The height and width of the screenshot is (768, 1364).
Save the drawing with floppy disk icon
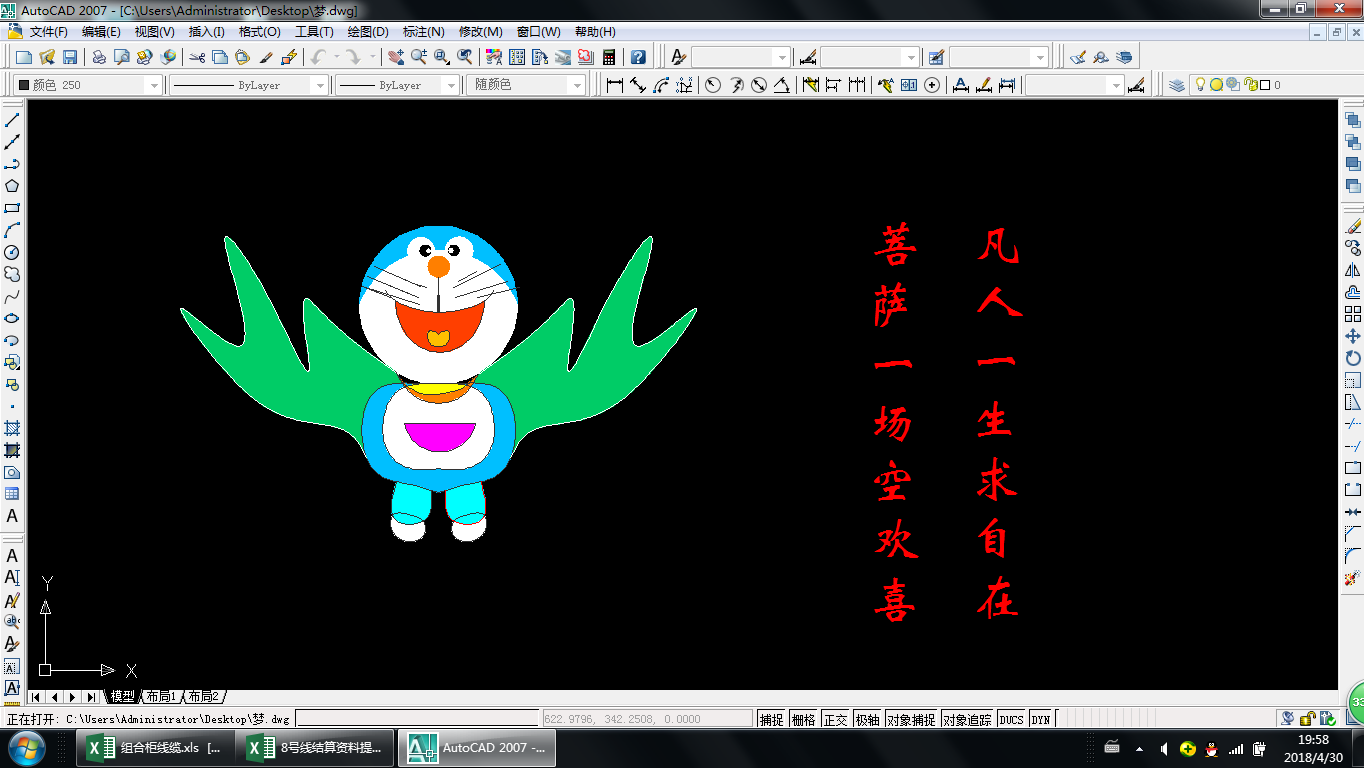pyautogui.click(x=70, y=57)
